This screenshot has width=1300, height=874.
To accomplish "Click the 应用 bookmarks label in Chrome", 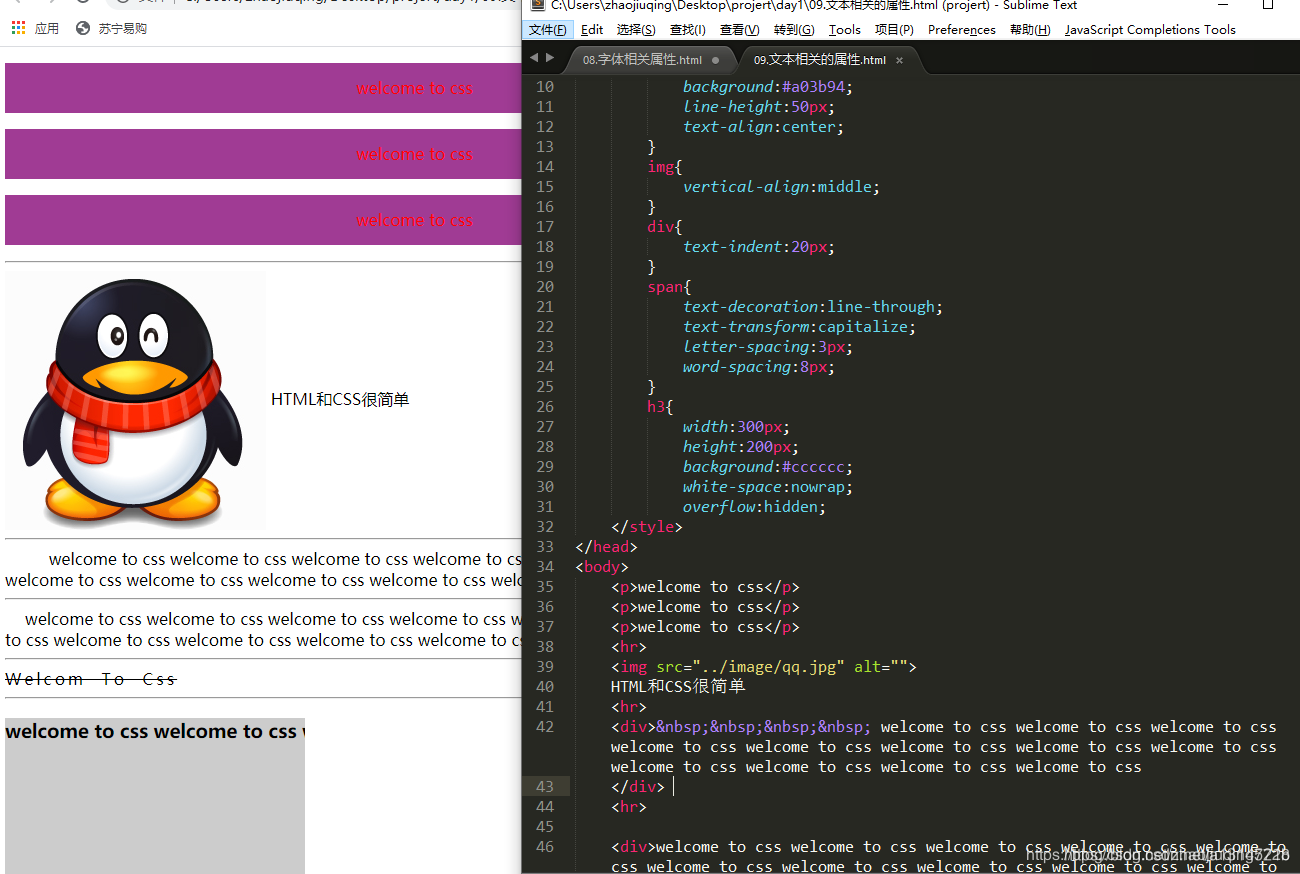I will [x=47, y=29].
